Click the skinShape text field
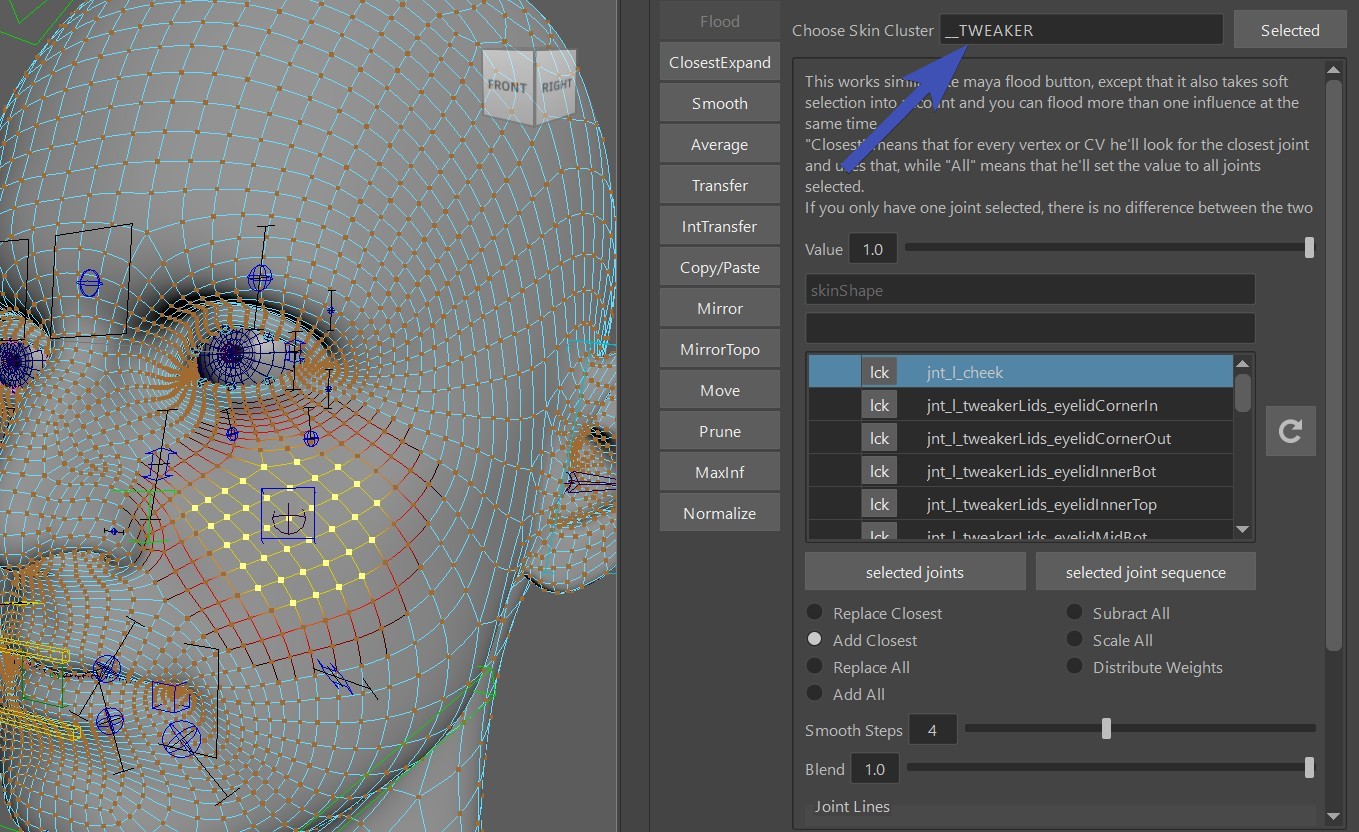 click(x=1030, y=290)
